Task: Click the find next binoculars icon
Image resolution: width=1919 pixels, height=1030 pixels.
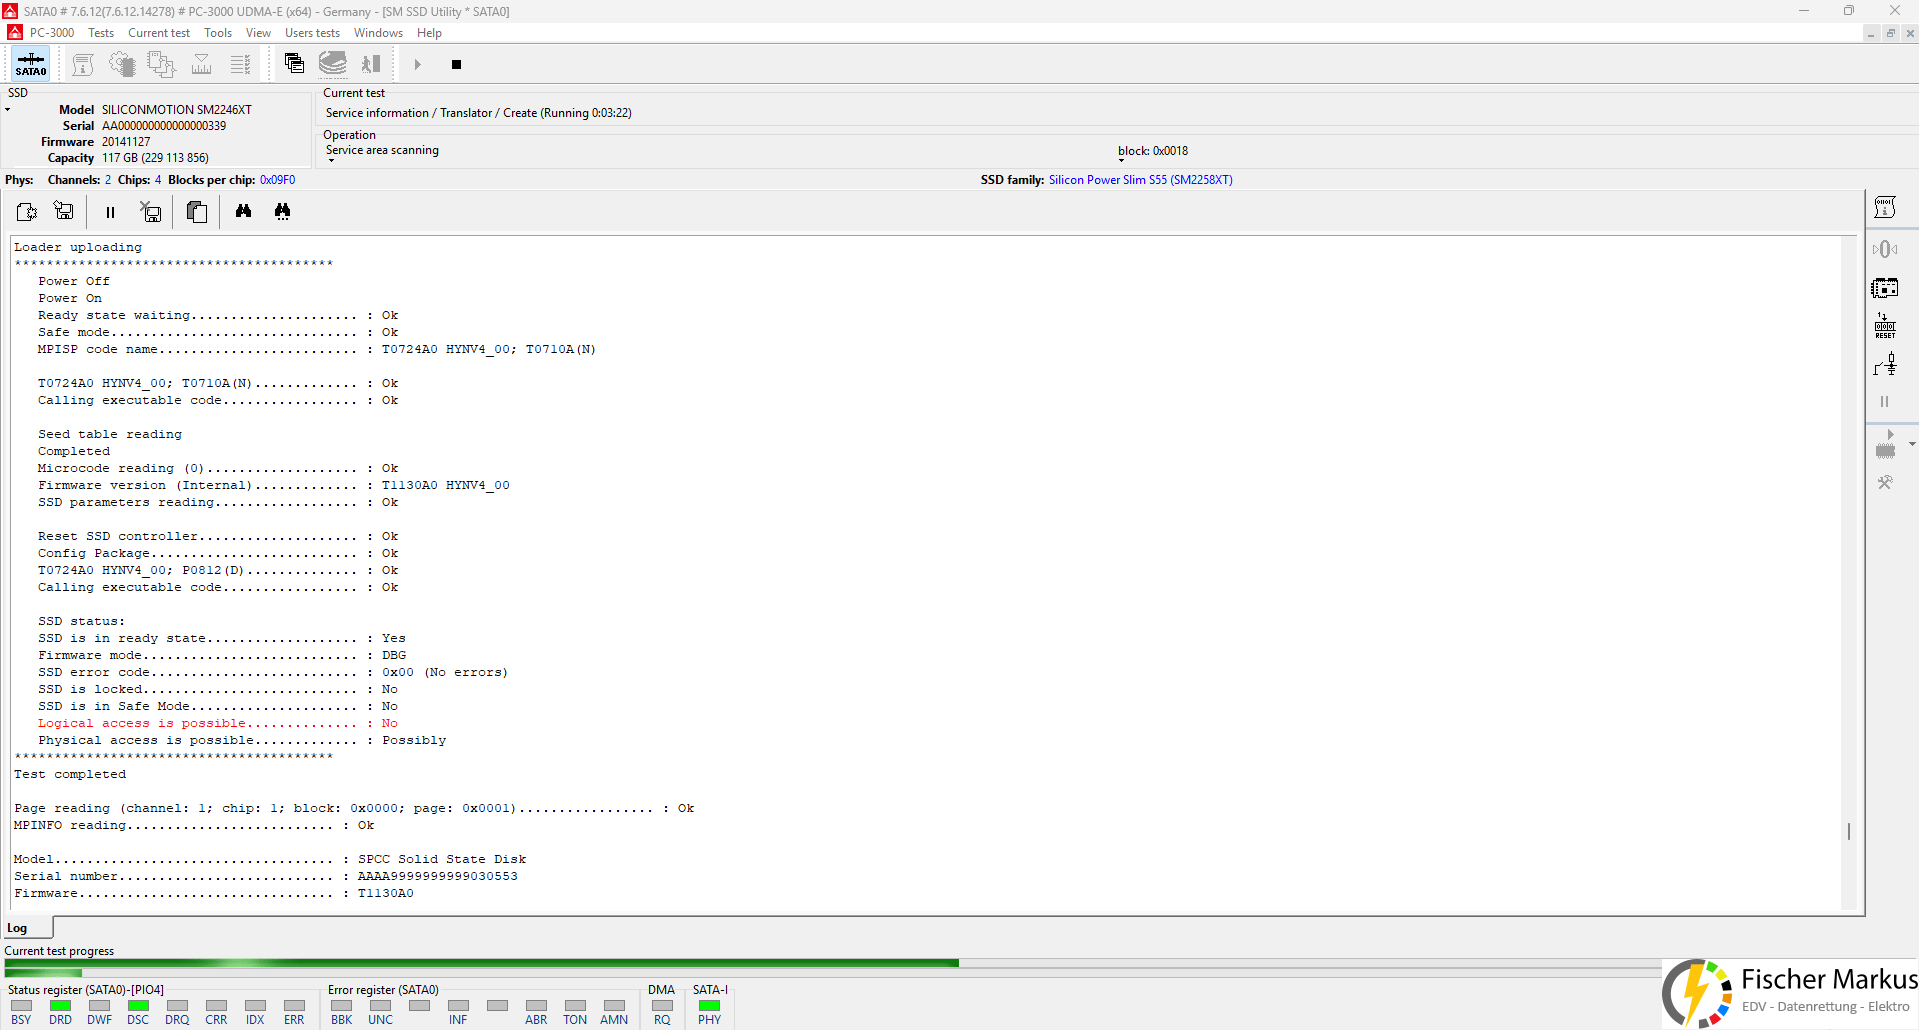Action: click(x=283, y=211)
